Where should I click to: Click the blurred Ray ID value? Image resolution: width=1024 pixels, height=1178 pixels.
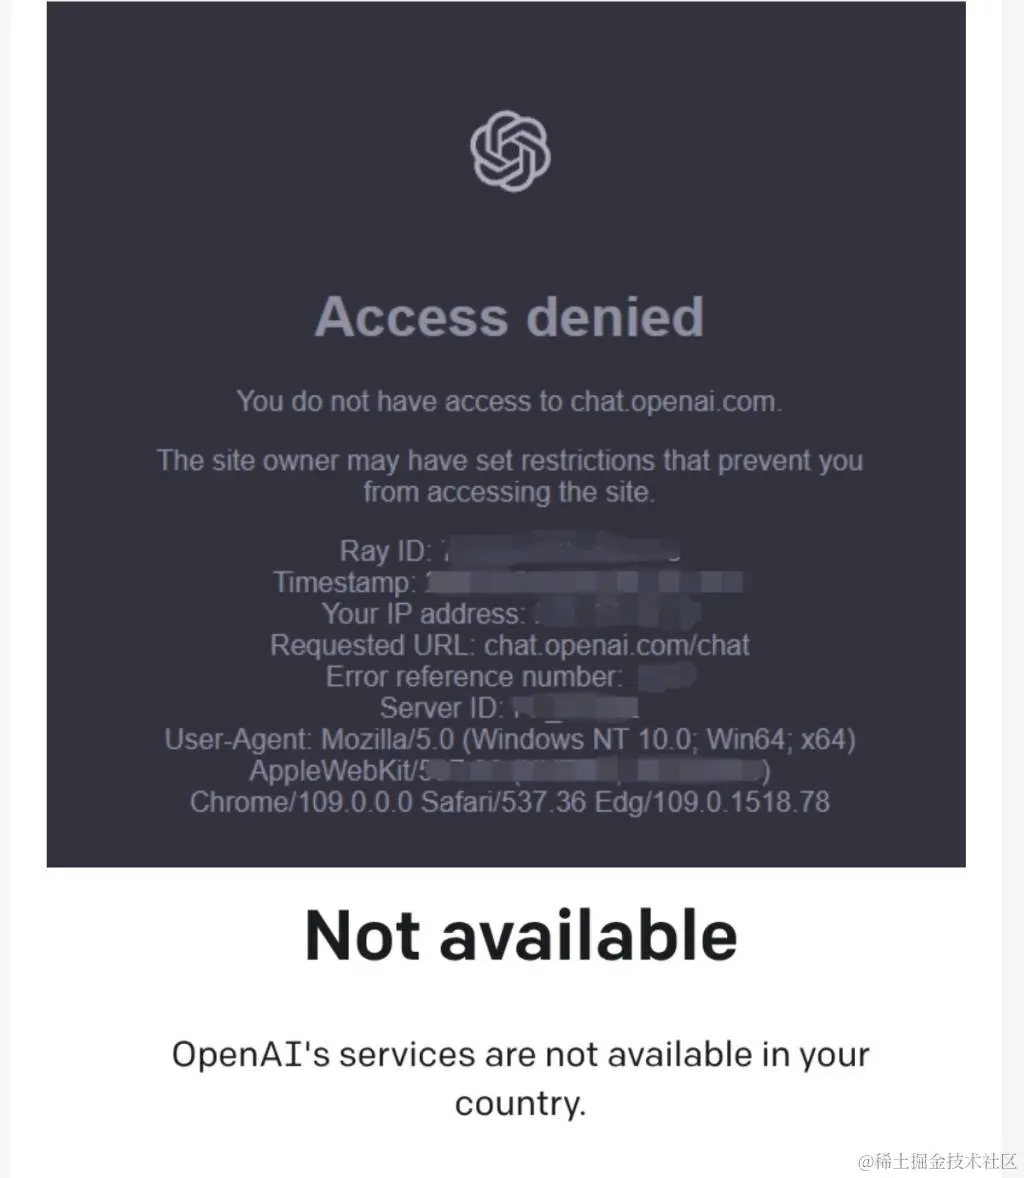coord(561,549)
